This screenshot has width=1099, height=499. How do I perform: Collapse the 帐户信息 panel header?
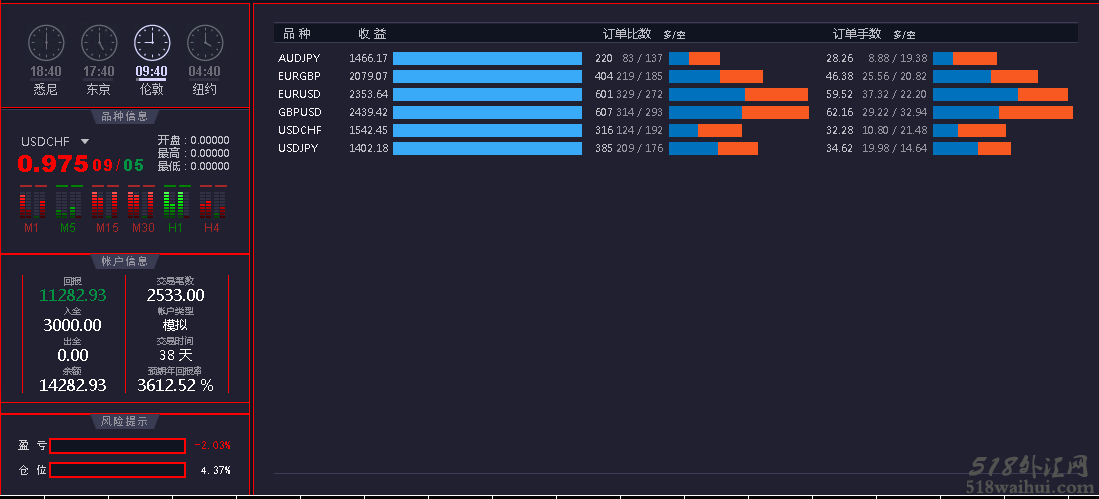coord(125,261)
